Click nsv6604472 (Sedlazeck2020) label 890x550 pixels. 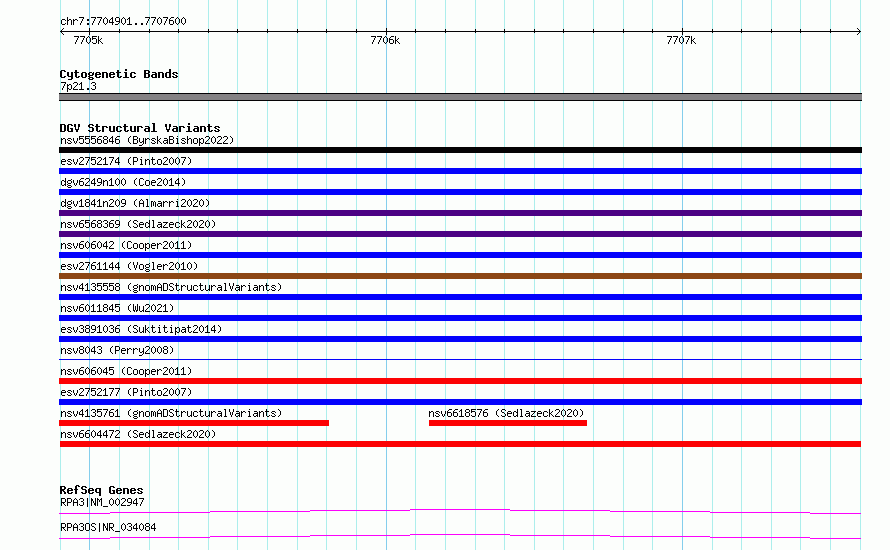138,434
